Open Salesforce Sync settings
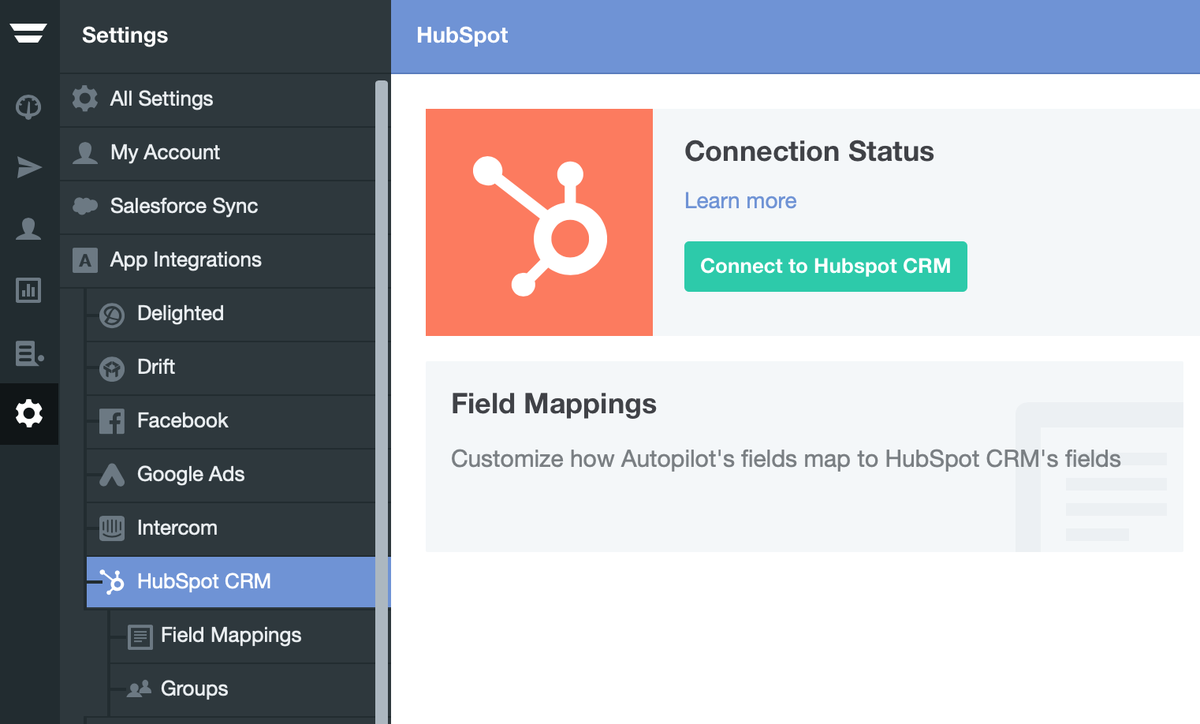 (184, 206)
